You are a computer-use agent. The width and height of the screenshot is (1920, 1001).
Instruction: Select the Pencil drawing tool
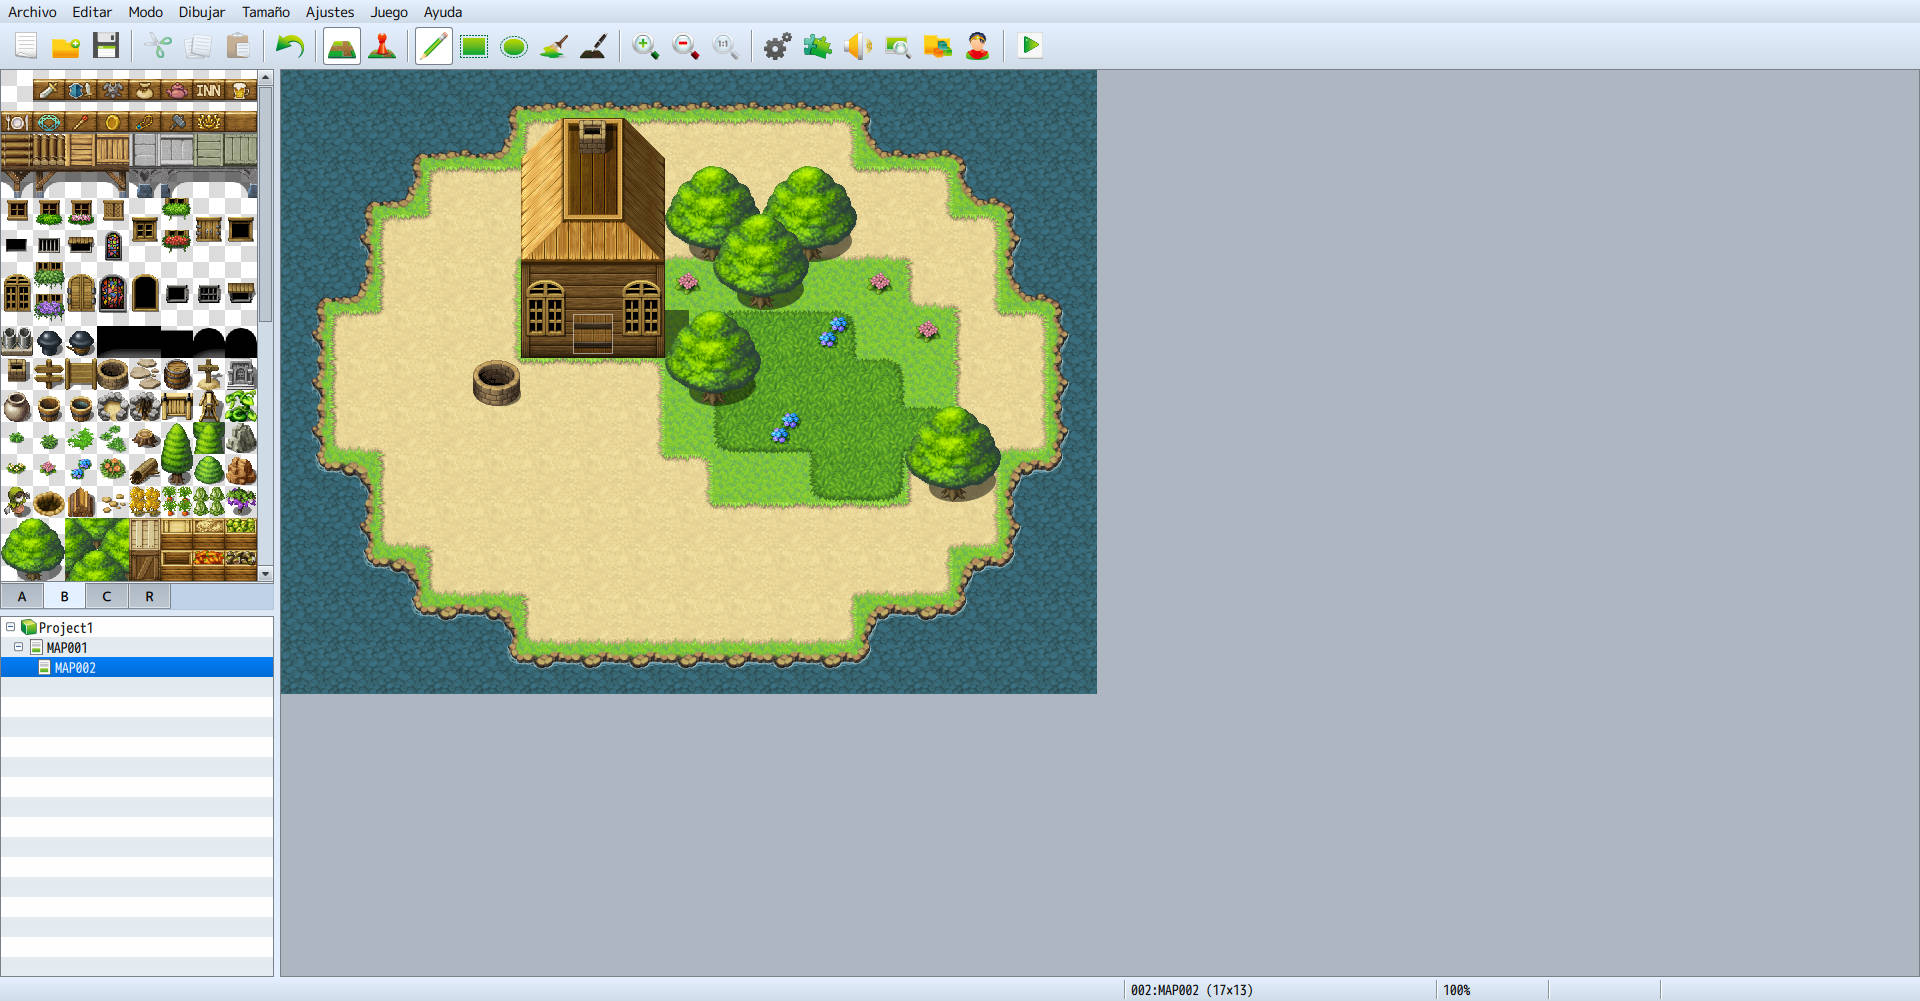(x=434, y=46)
